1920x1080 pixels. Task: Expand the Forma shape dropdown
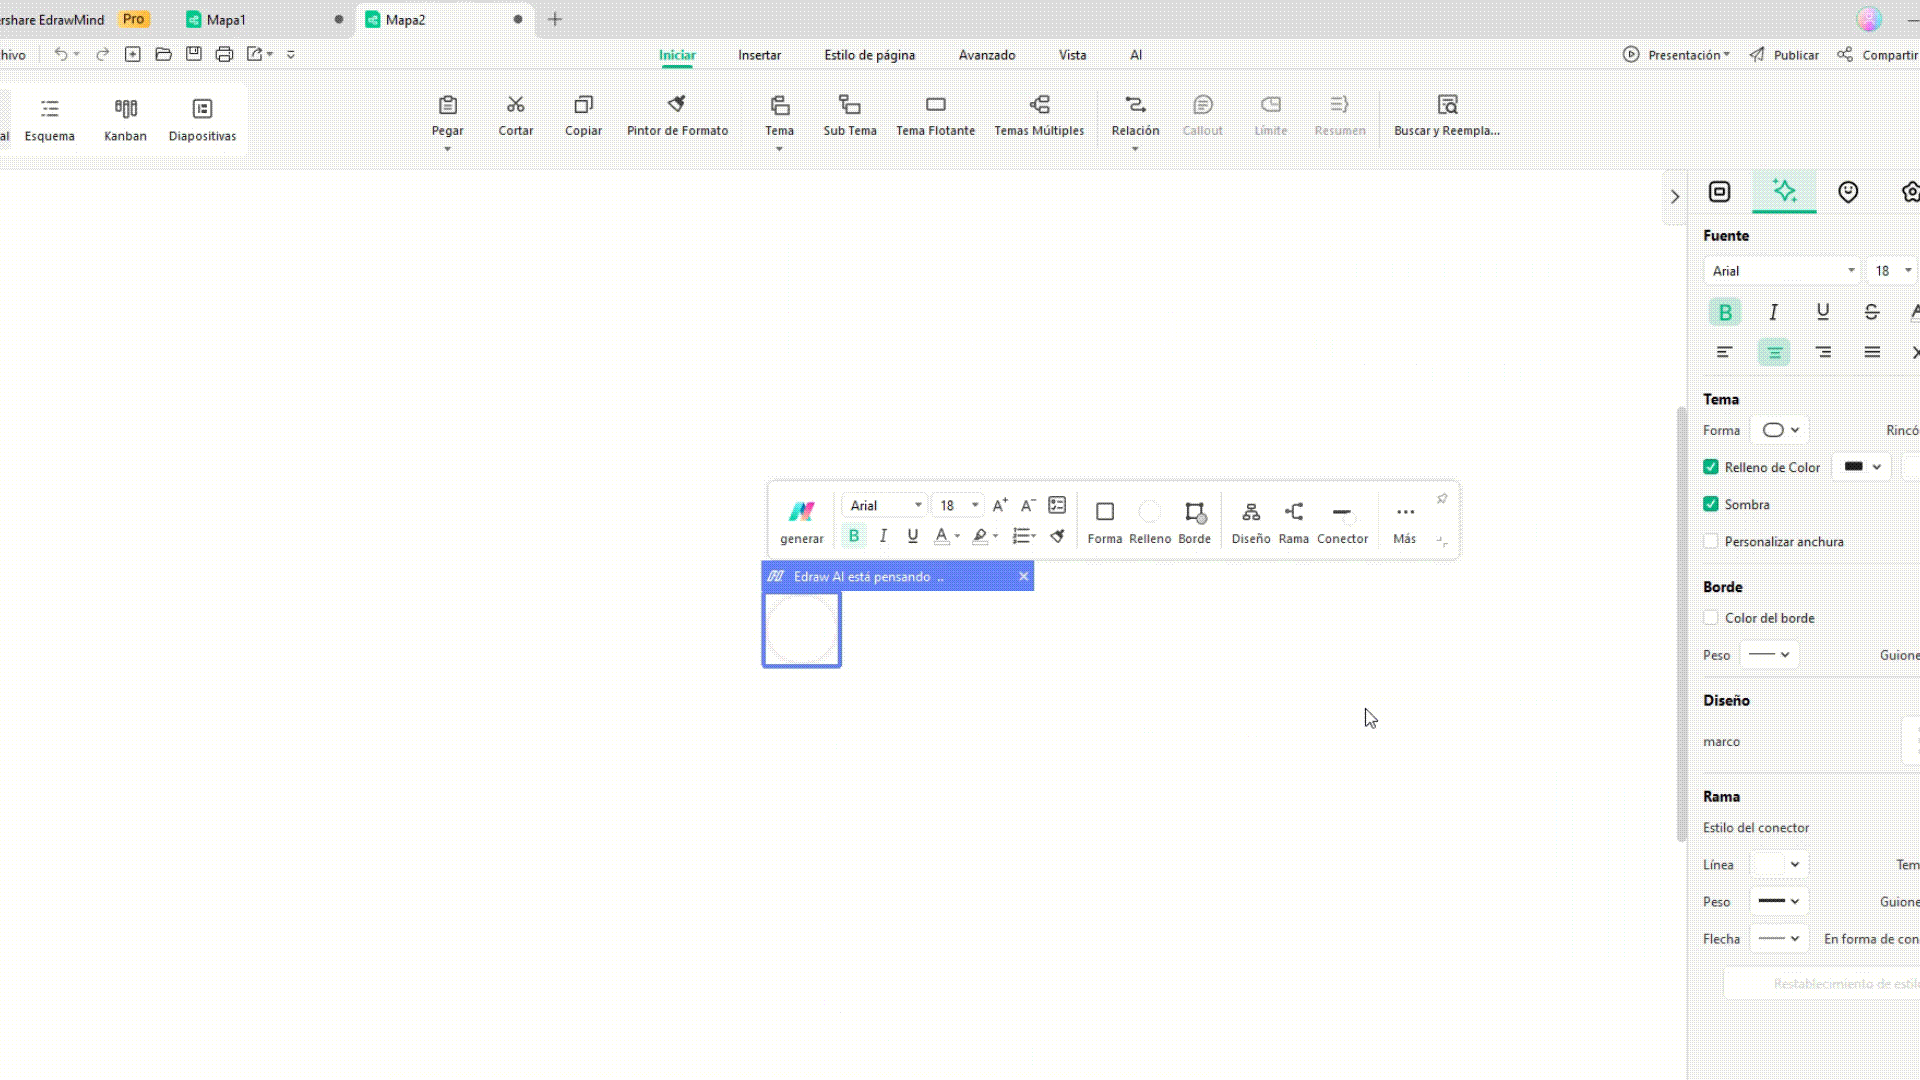(x=1780, y=430)
